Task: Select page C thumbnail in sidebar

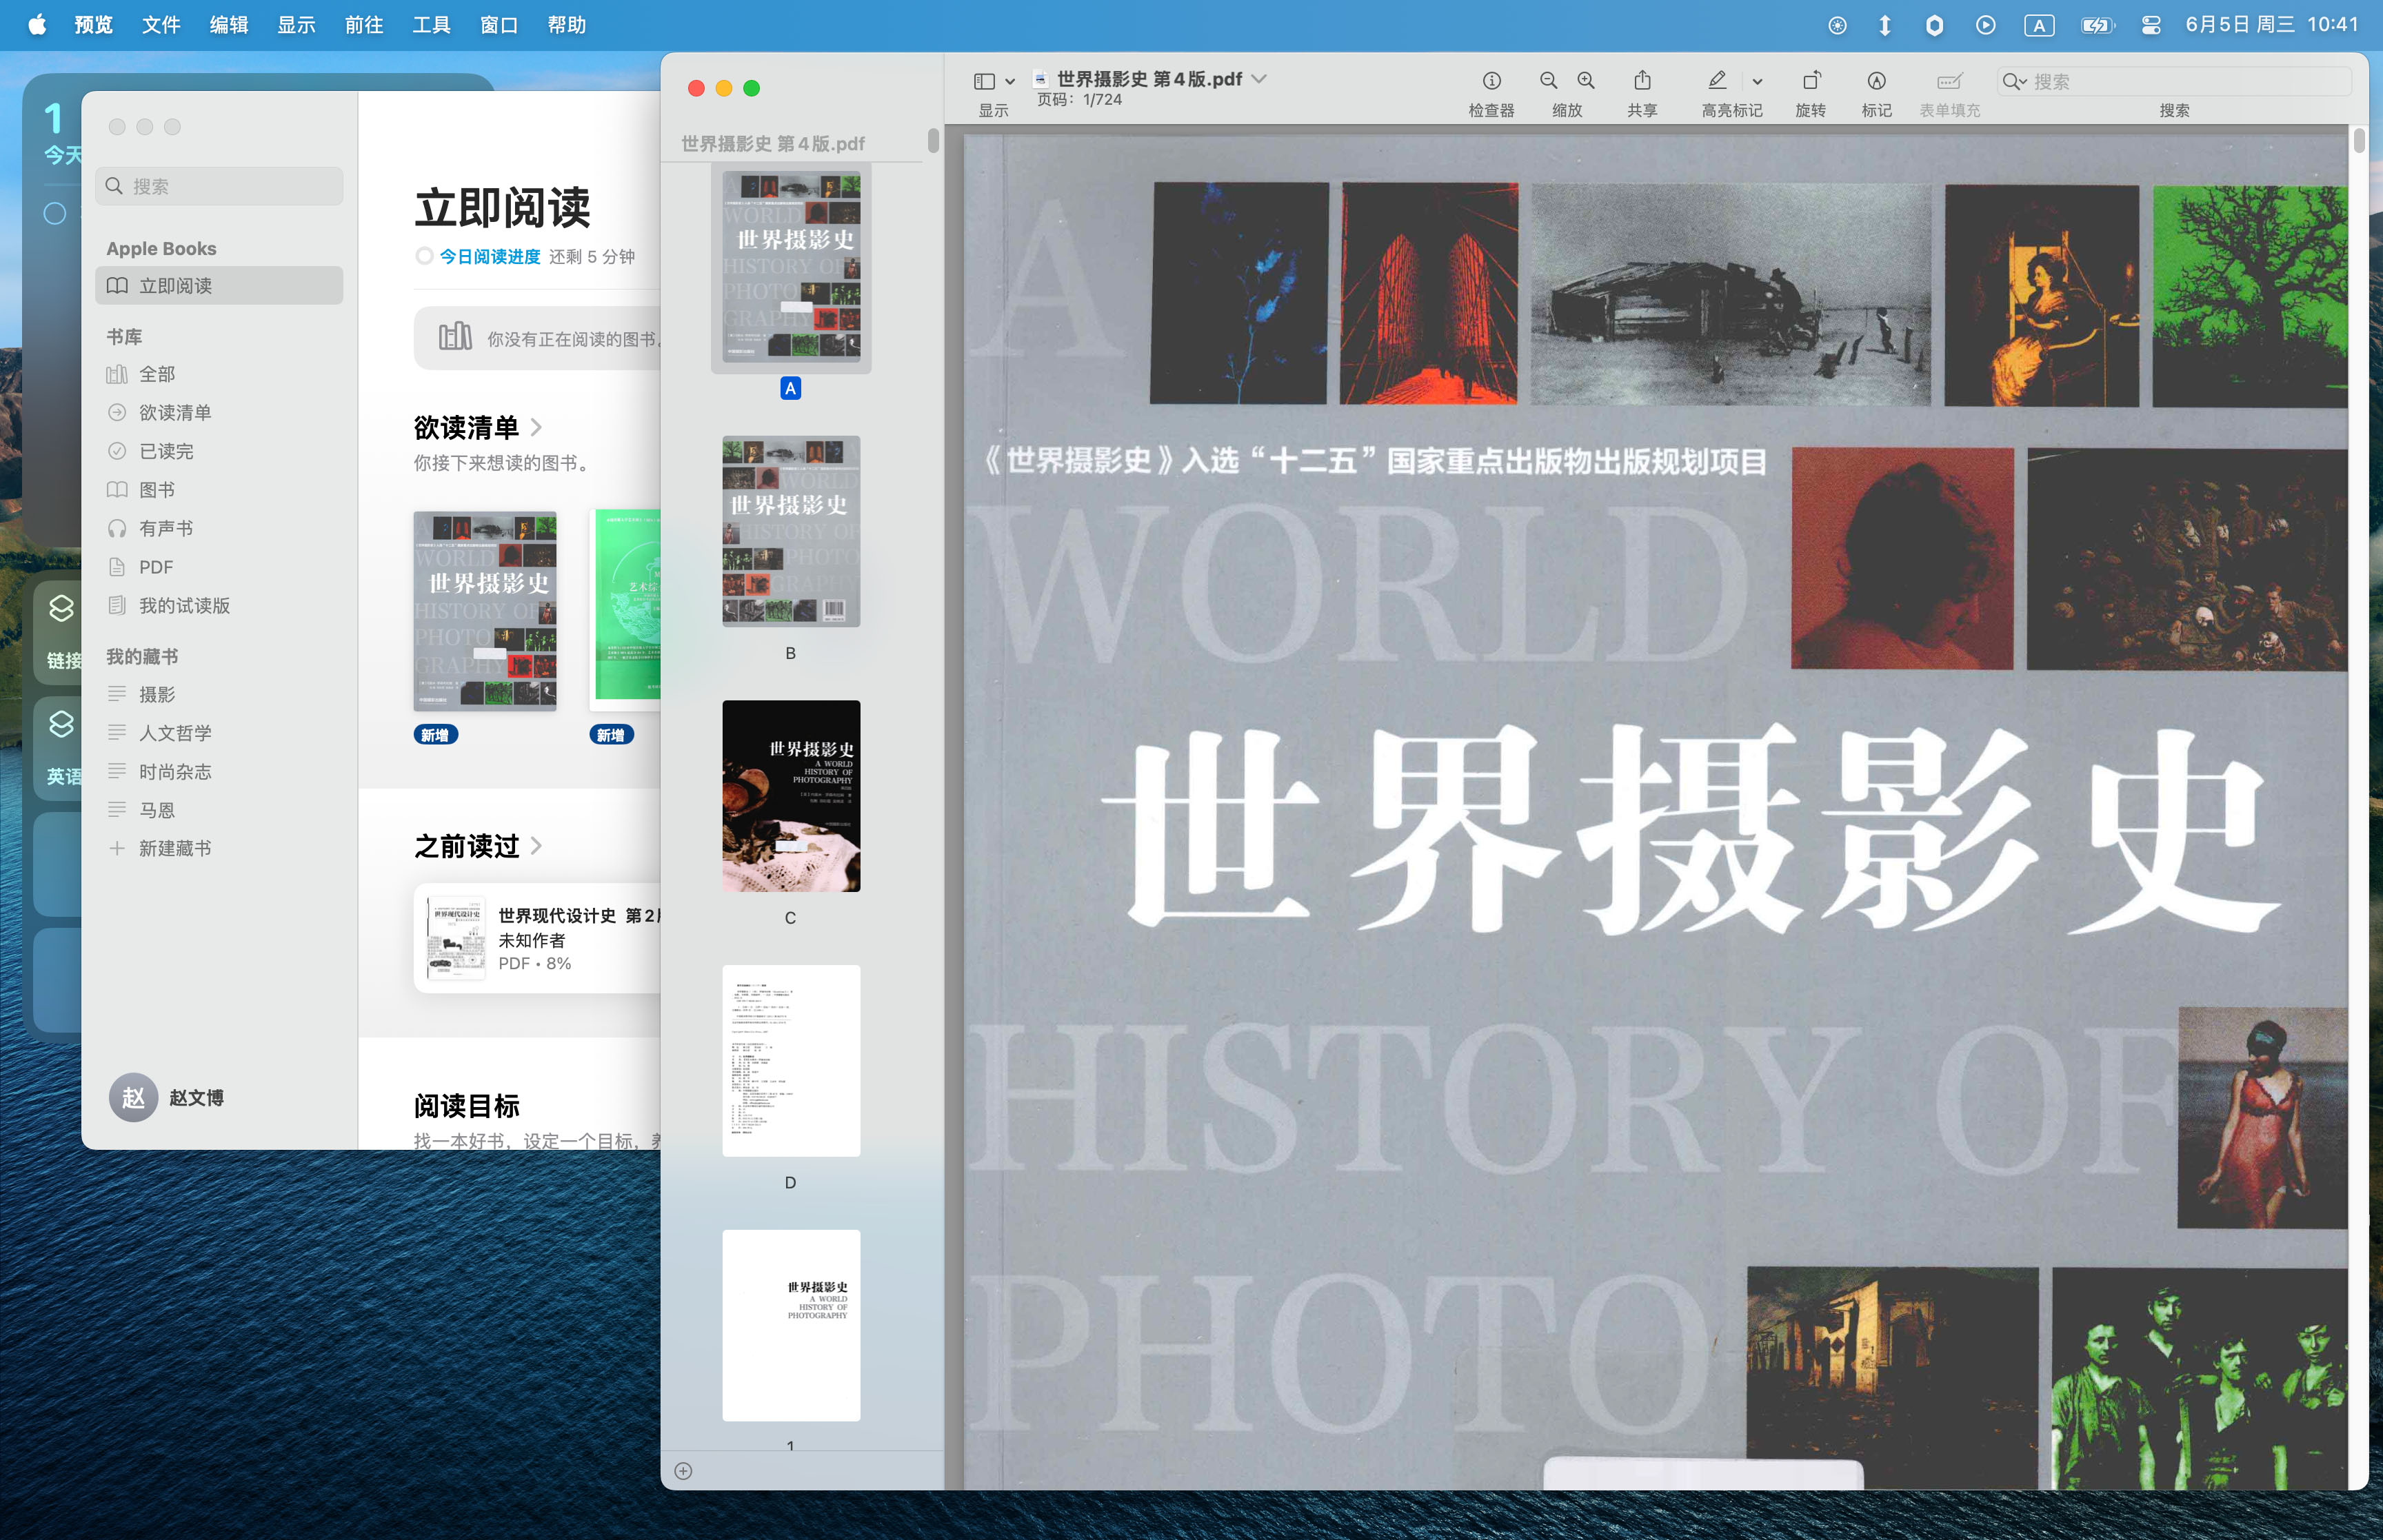Action: click(791, 796)
